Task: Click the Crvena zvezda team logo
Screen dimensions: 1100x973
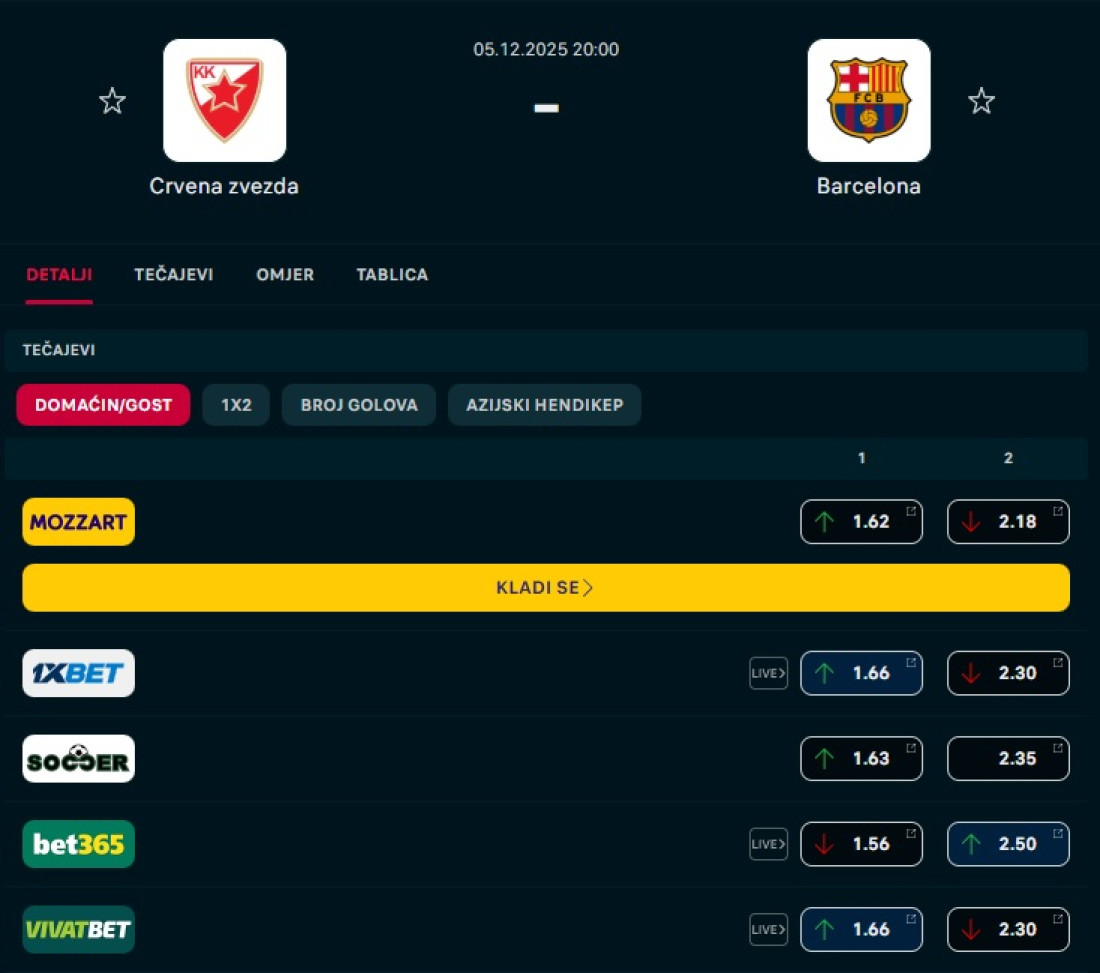Action: tap(225, 101)
